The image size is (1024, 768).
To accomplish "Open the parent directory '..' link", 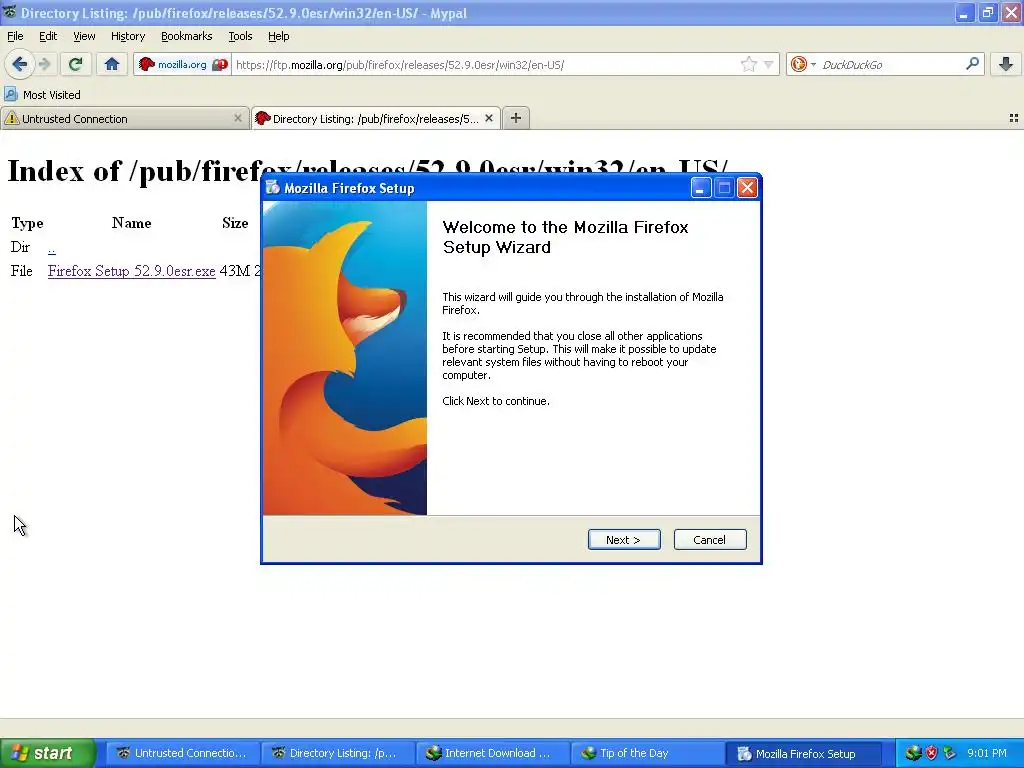I will pyautogui.click(x=52, y=248).
